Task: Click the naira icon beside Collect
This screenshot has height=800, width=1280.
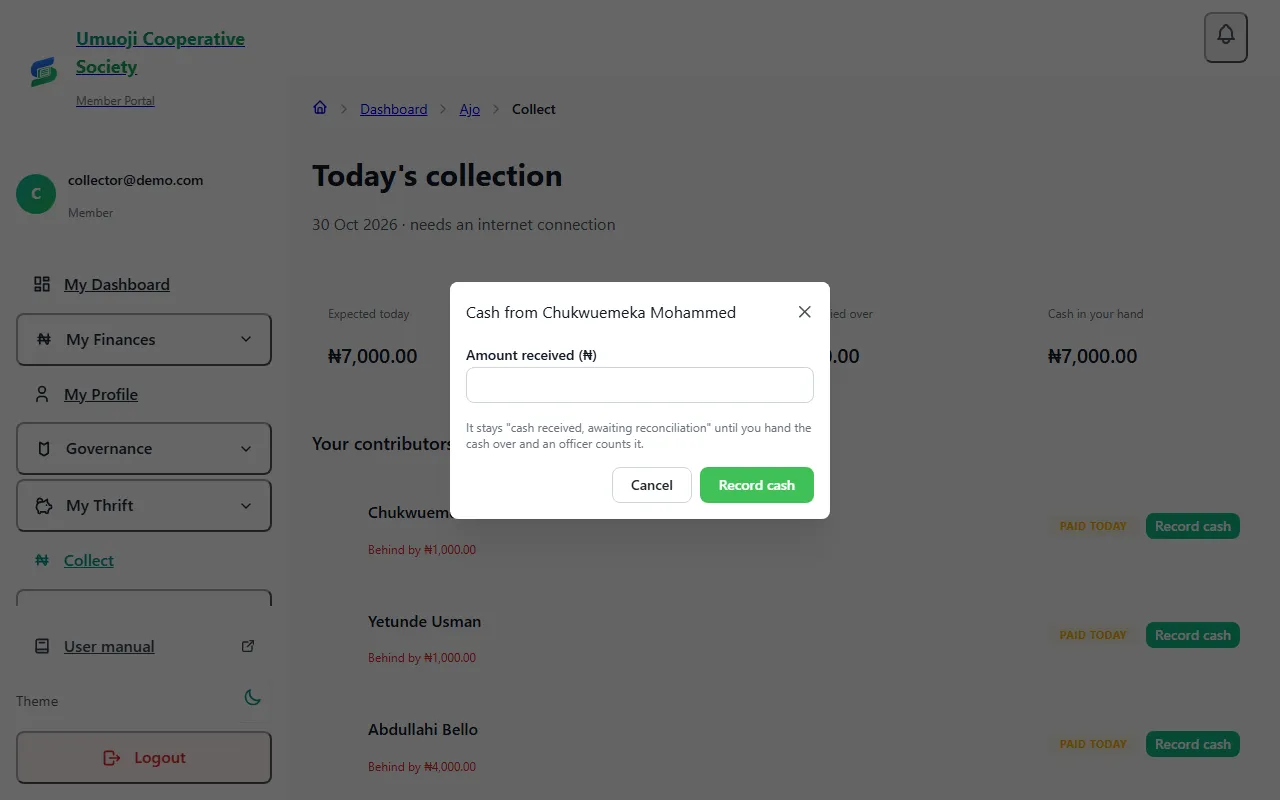Action: click(x=42, y=560)
